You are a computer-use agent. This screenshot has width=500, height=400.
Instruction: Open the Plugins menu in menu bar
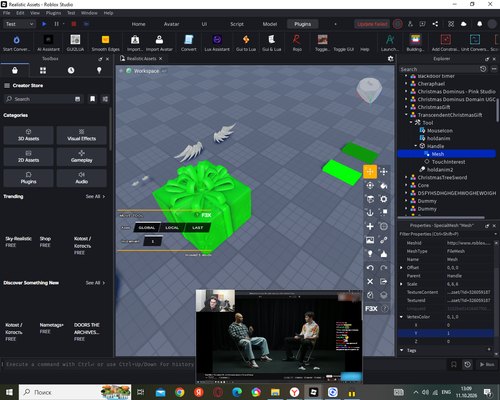pos(53,13)
